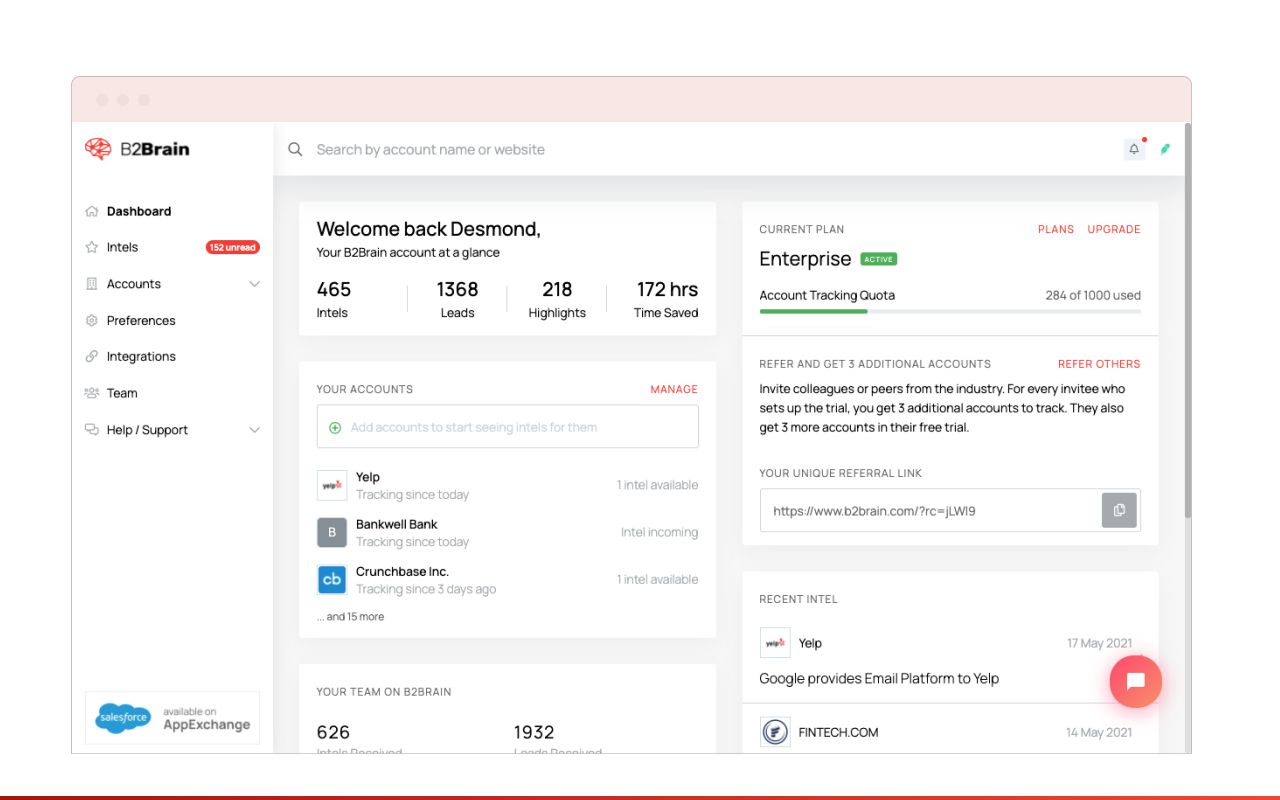This screenshot has height=800, width=1280.
Task: Open the floating chat bubble
Action: tap(1135, 681)
